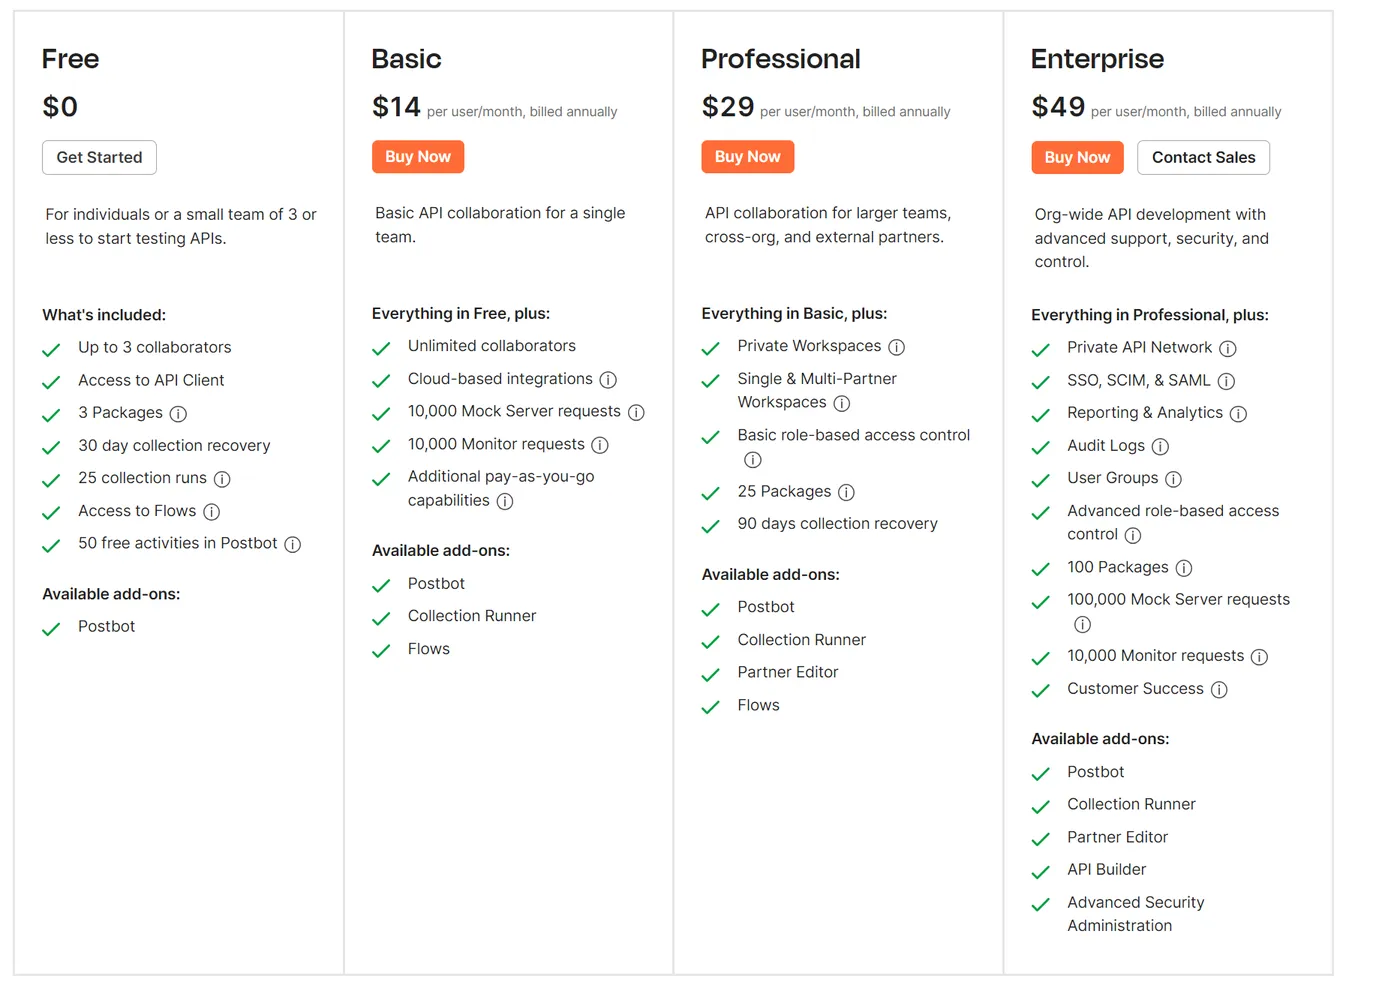Click User Groups info icon
This screenshot has height=988, width=1400.
(1173, 479)
